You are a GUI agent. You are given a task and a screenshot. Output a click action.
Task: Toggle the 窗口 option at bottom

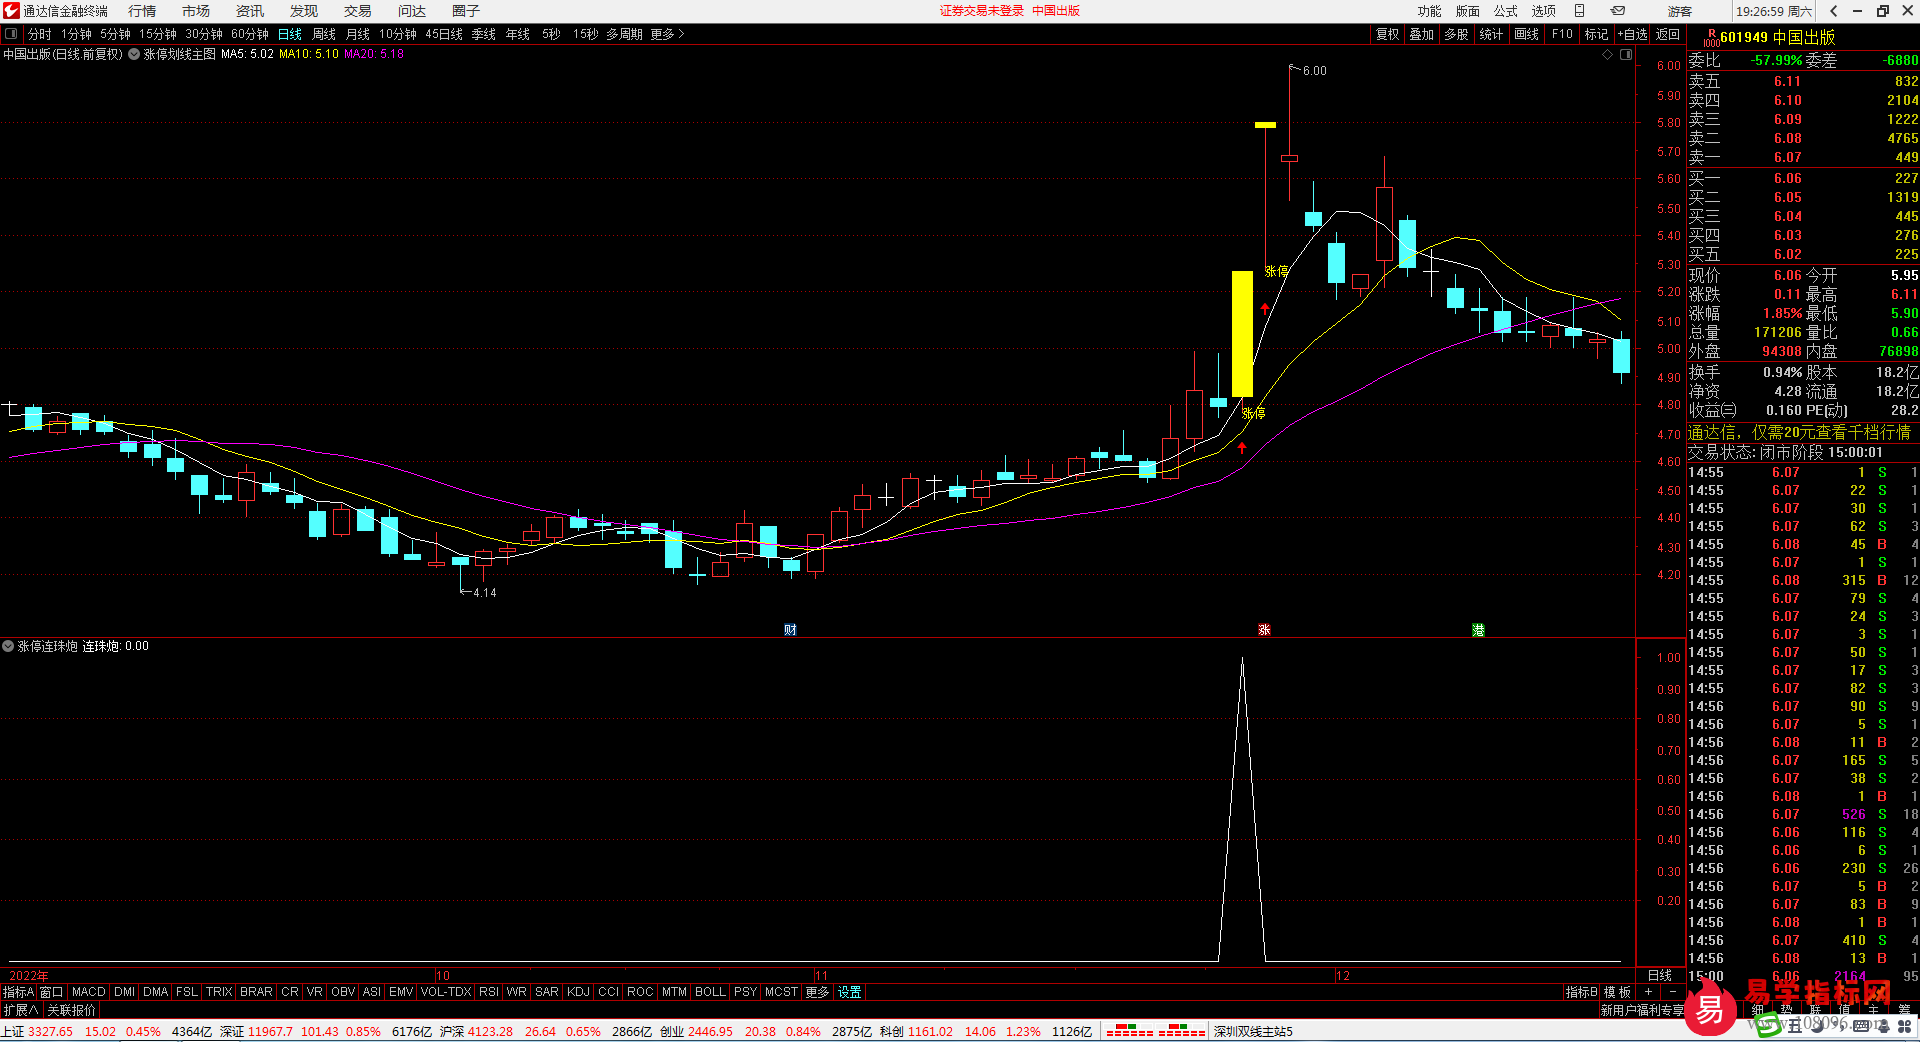tap(51, 992)
